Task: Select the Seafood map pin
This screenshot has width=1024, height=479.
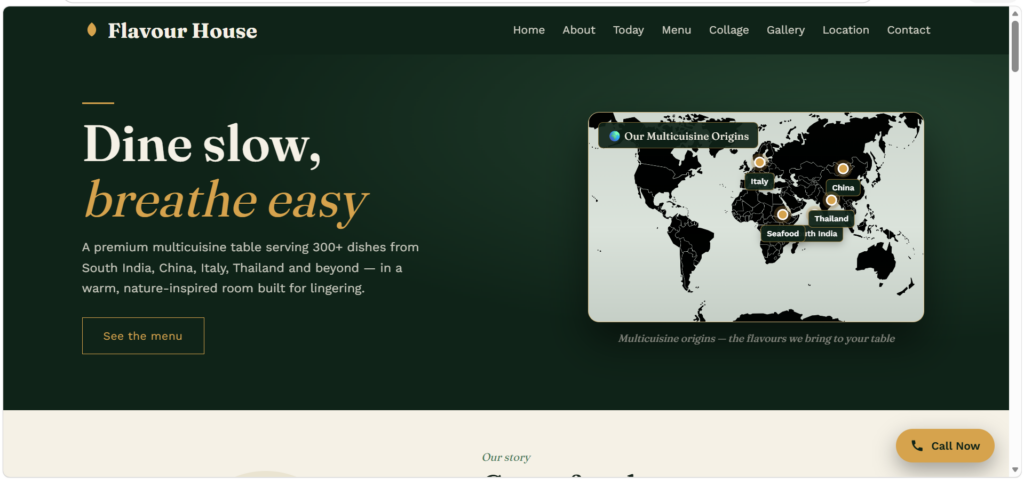Action: tap(782, 214)
